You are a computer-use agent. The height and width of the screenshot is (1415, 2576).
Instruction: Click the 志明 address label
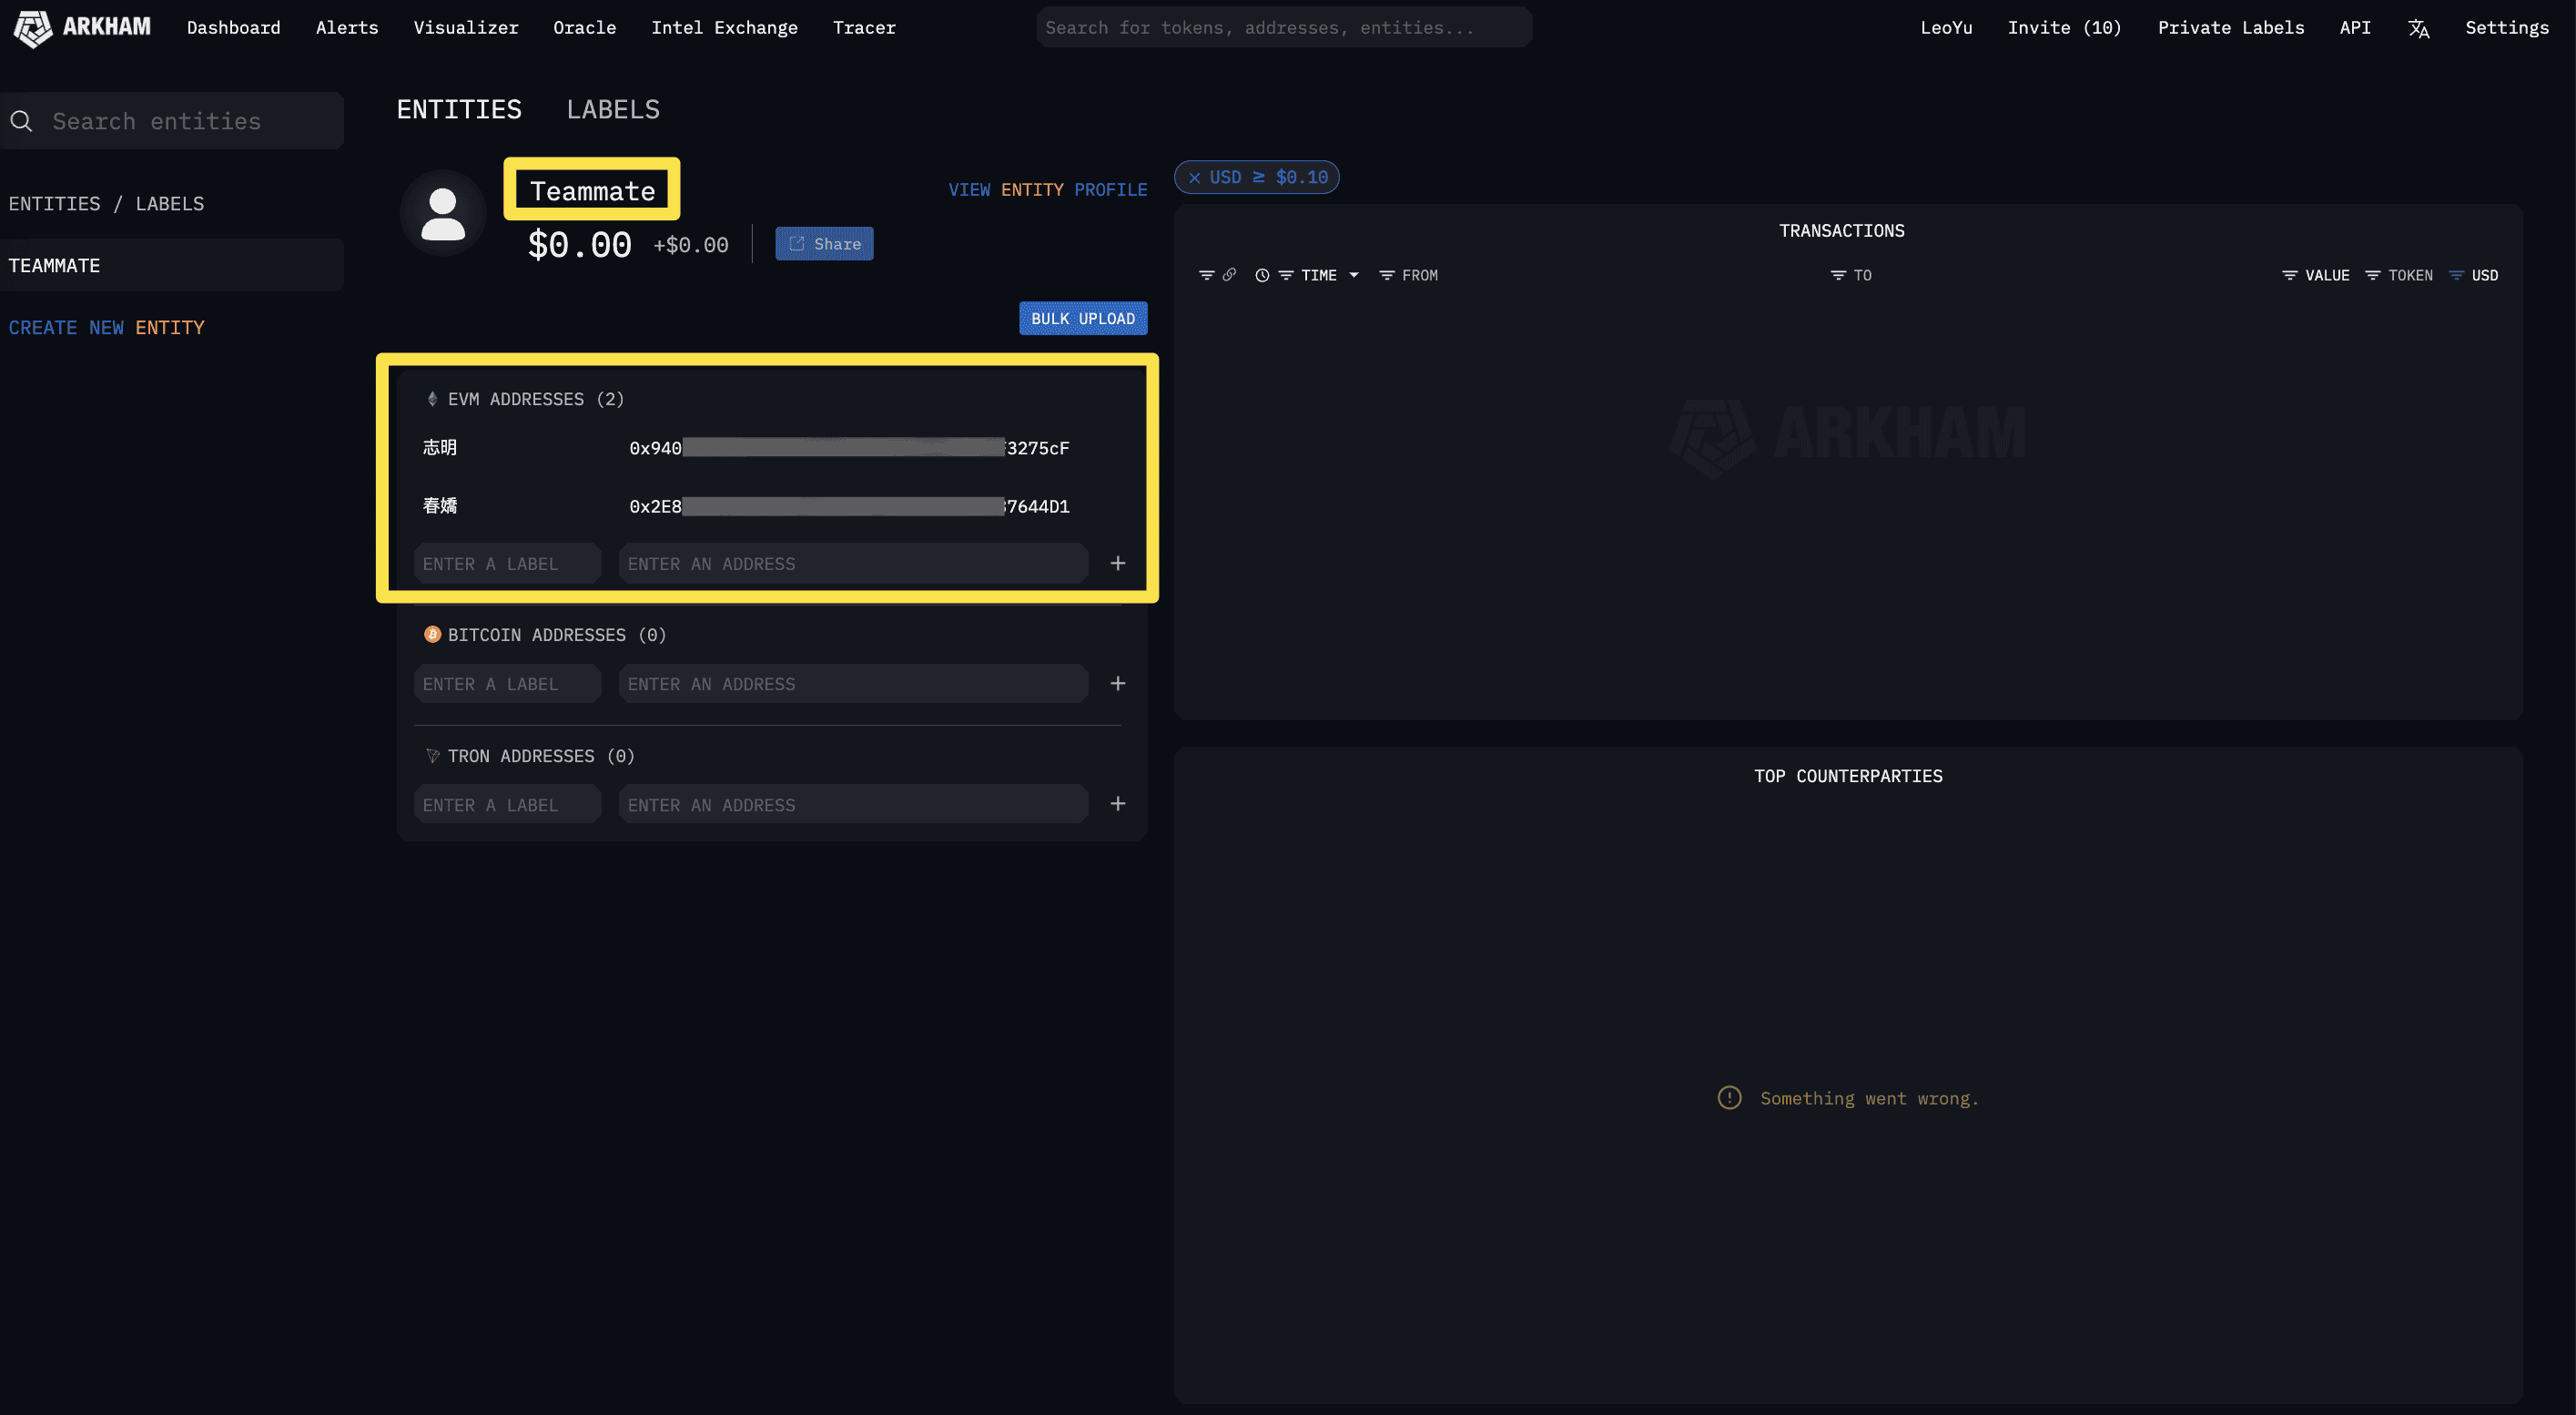tap(440, 447)
